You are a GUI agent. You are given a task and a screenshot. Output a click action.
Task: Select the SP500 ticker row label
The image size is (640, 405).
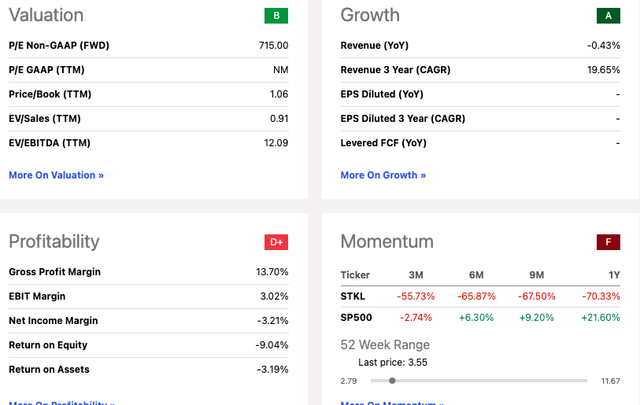[x=358, y=317]
